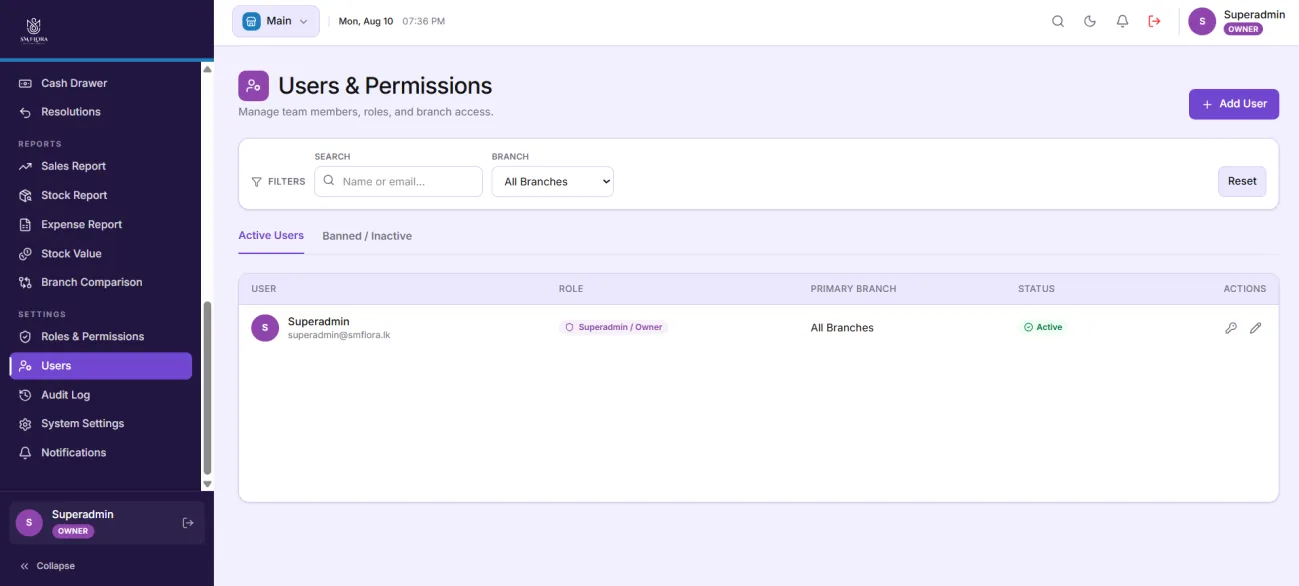Viewport: 1299px width, 586px height.
Task: Switch to the Active Users tab
Action: [x=271, y=236]
